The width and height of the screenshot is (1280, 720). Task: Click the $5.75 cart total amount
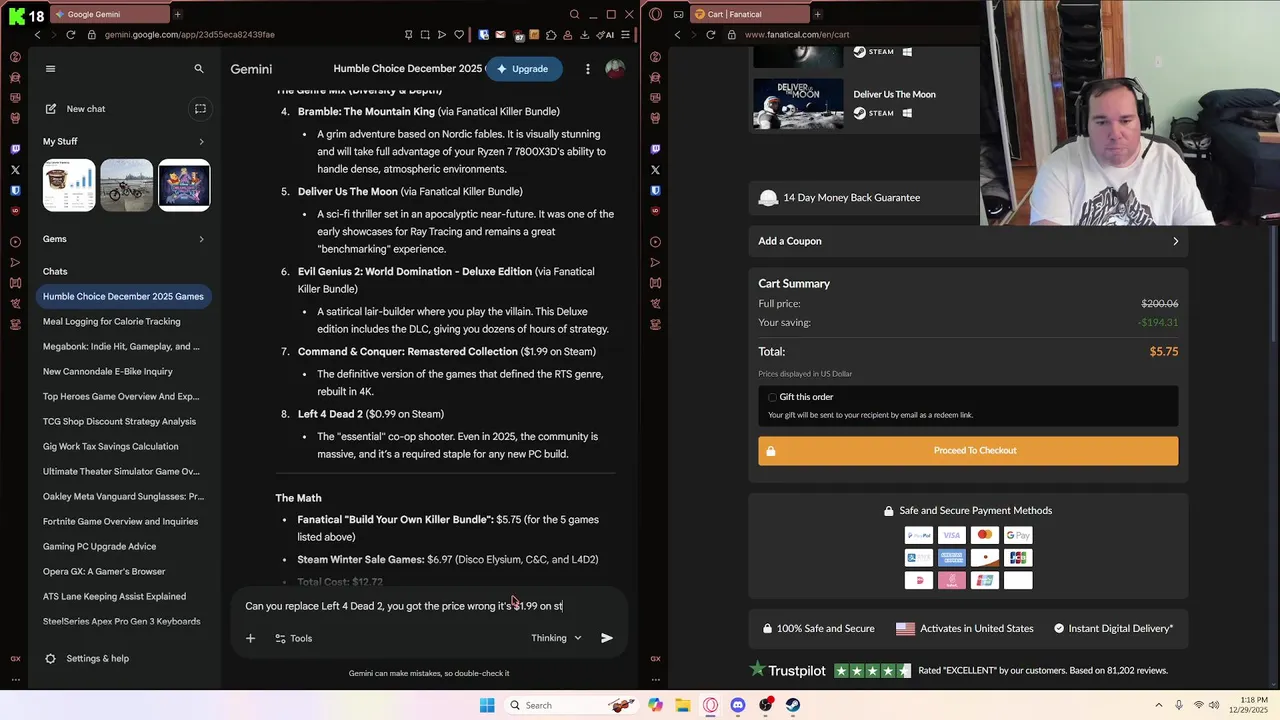[x=1164, y=352]
